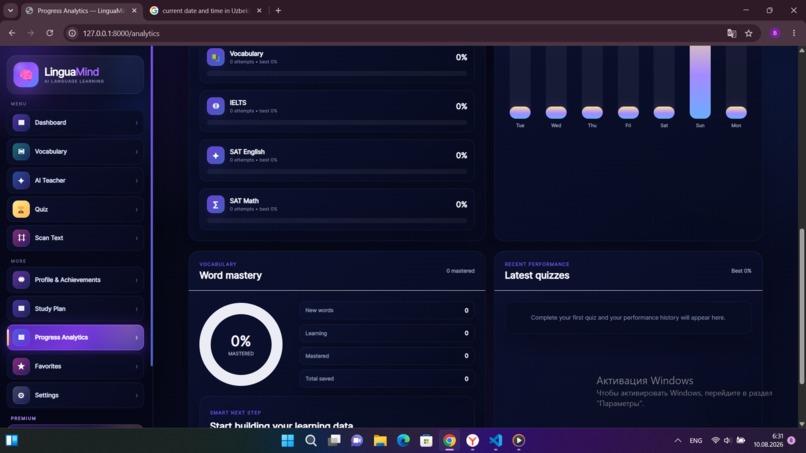View site information icon
This screenshot has height=453, width=806.
click(72, 33)
